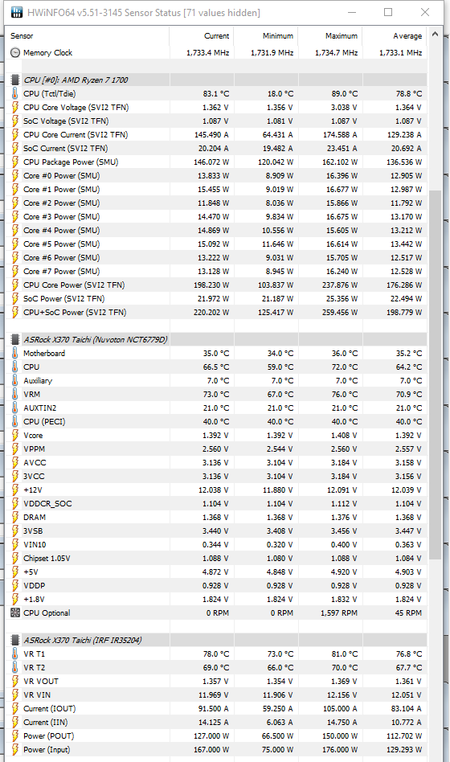Click the Memory Clock sensor clock icon
Screen dimensions: 450x762
(16, 52)
